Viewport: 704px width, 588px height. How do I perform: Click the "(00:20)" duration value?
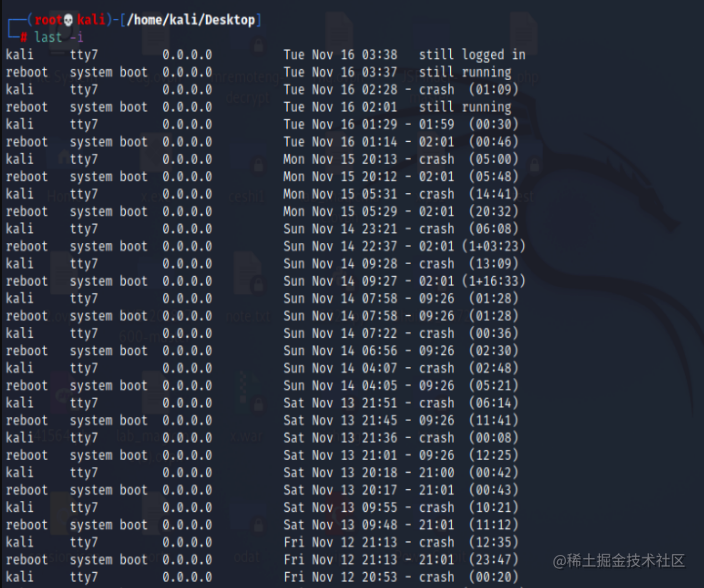click(493, 577)
